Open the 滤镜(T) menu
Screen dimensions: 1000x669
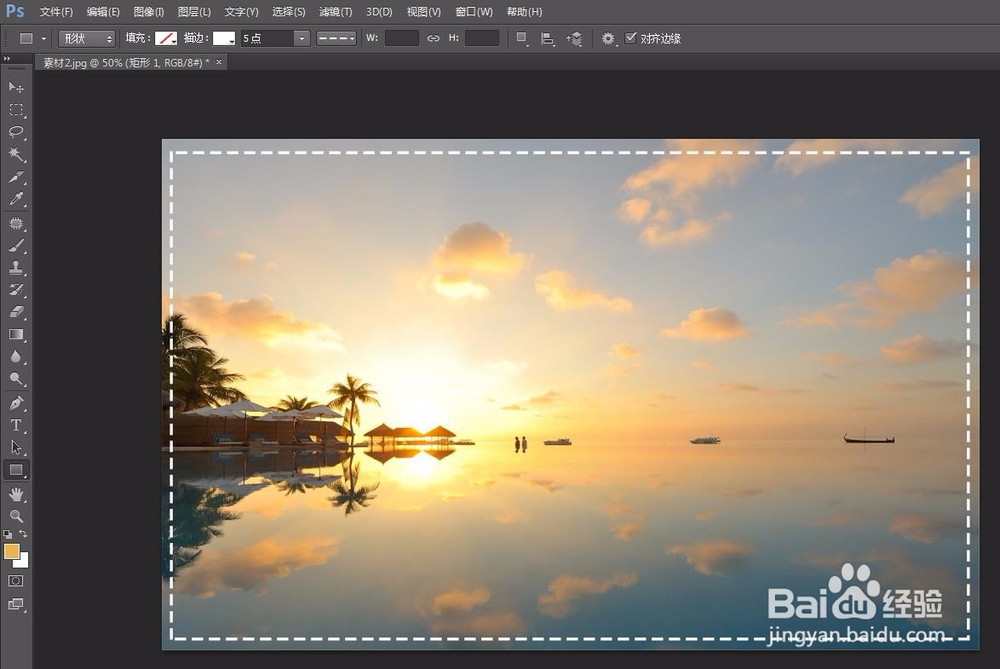(335, 12)
